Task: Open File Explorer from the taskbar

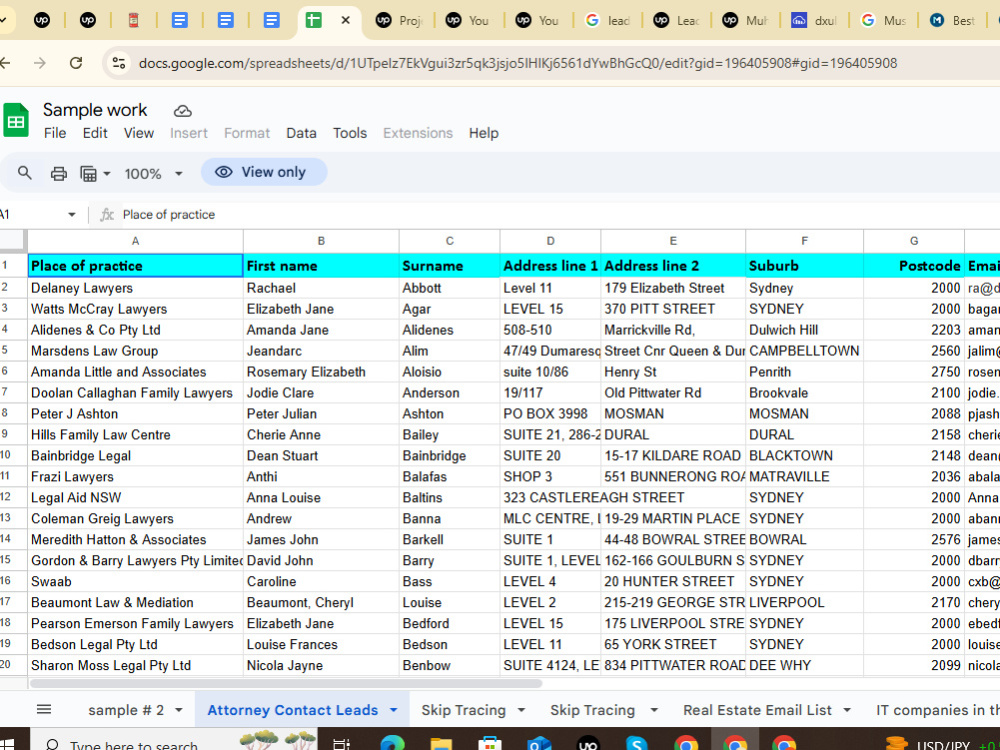Action: pos(441,744)
